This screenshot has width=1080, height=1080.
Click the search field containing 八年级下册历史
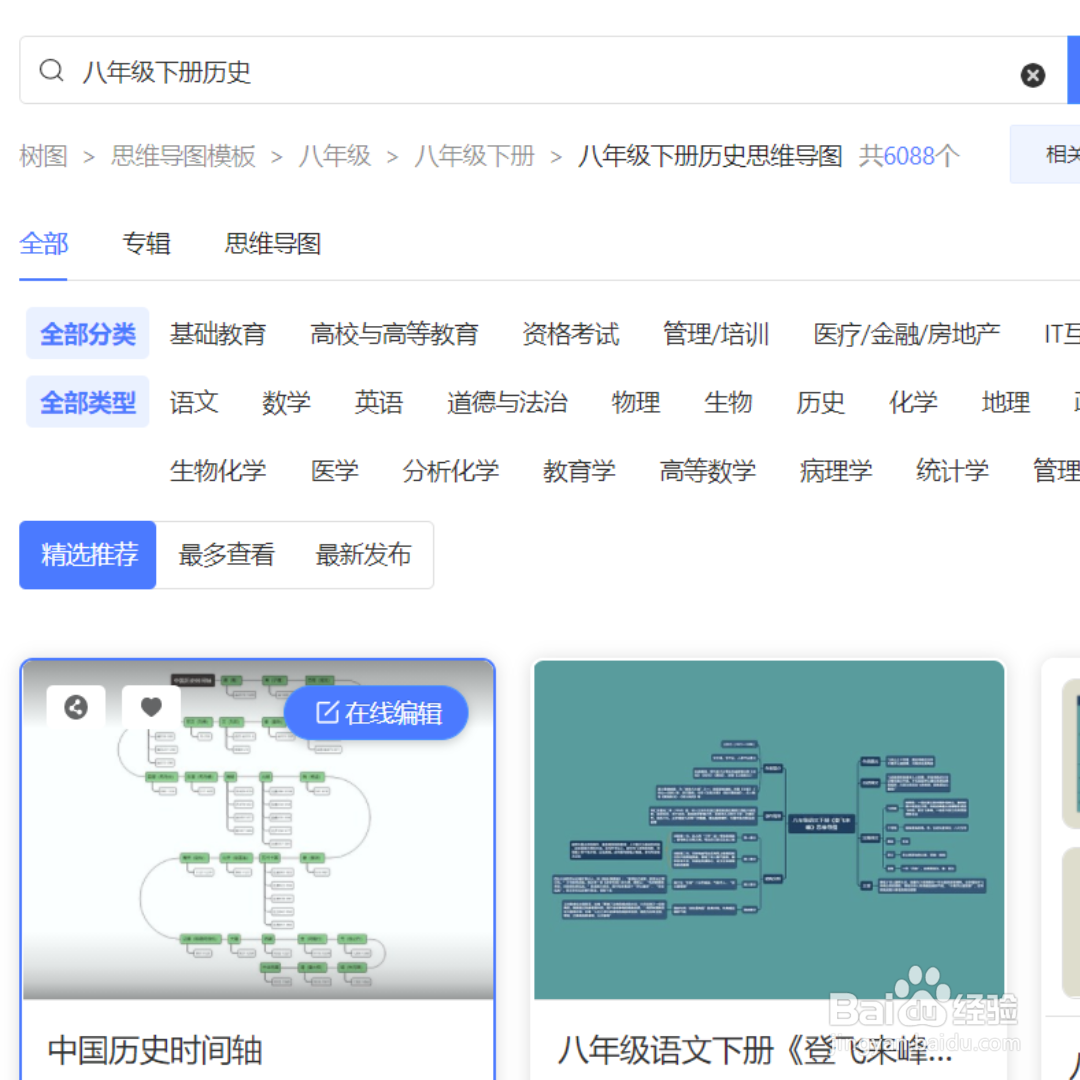pyautogui.click(x=543, y=70)
